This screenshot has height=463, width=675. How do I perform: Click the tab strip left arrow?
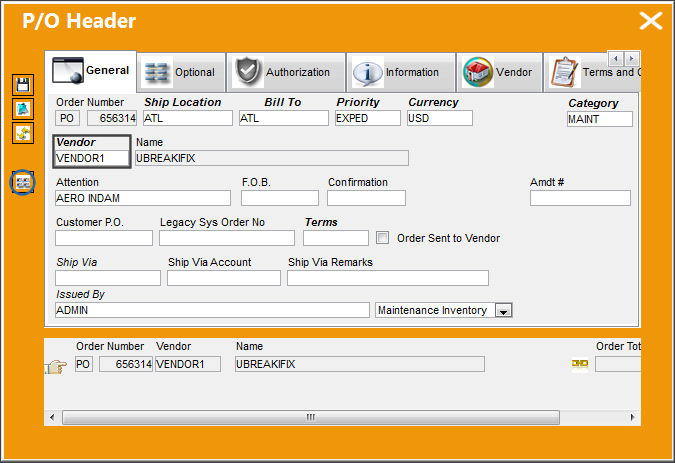point(616,58)
